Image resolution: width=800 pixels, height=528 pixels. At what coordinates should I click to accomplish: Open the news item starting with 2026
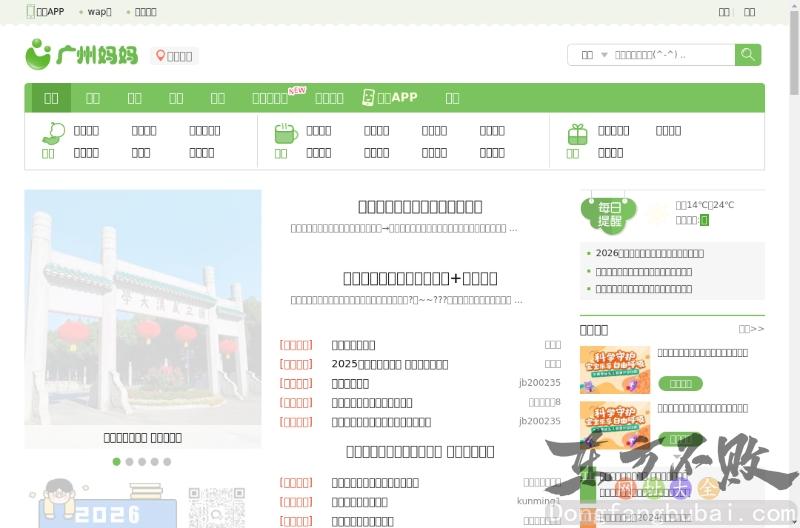point(649,254)
